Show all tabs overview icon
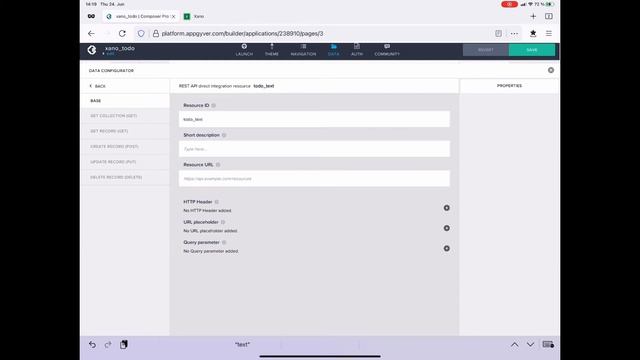This screenshot has width=640, height=360. point(549,16)
